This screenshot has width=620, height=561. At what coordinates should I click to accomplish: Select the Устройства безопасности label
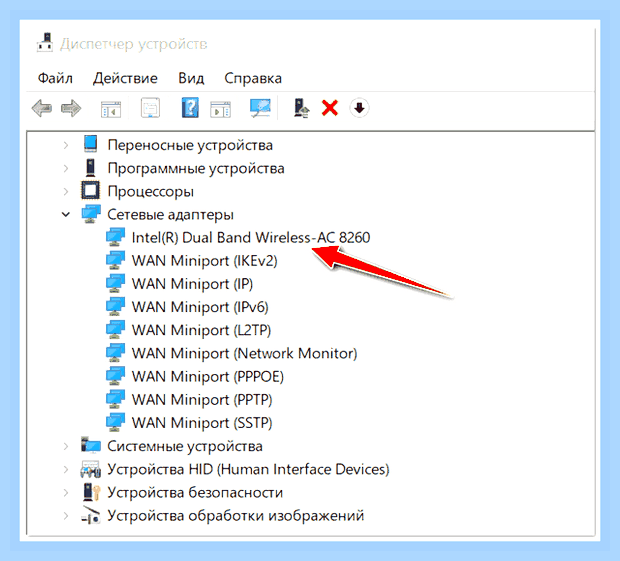(195, 493)
